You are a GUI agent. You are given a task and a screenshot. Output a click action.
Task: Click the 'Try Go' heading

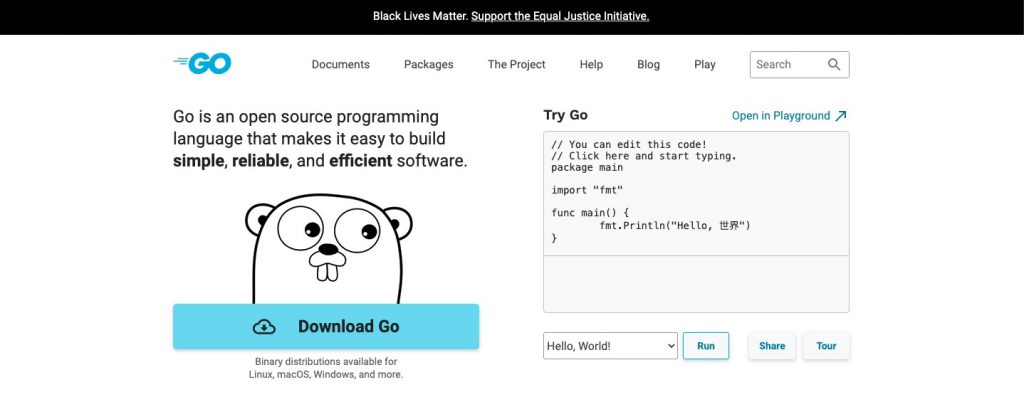566,115
